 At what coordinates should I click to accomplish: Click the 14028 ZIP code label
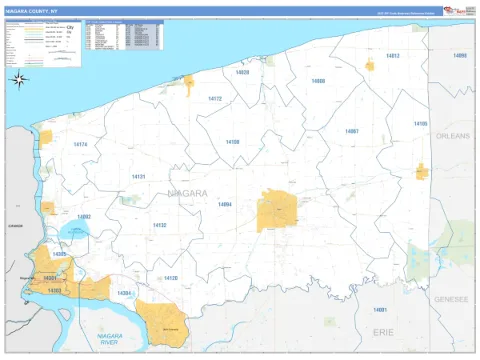point(242,72)
